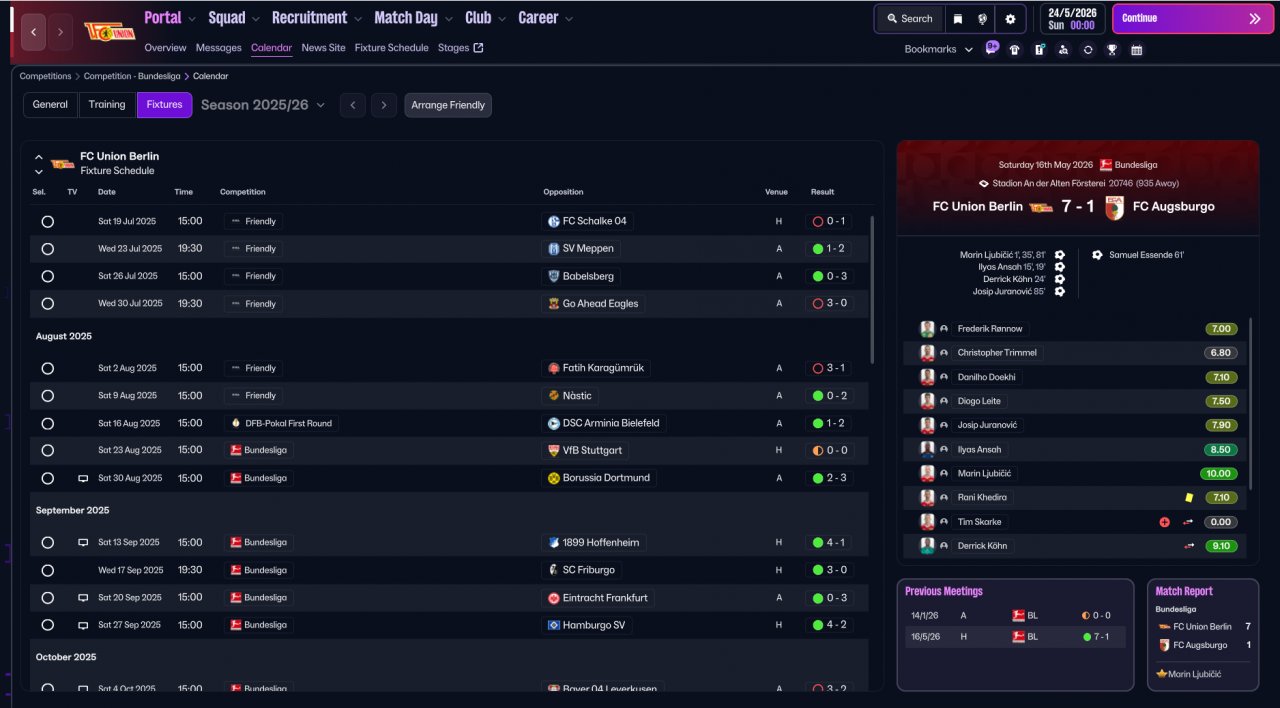Switch to the Fixtures tab
Viewport: 1280px width, 708px height.
tap(164, 105)
